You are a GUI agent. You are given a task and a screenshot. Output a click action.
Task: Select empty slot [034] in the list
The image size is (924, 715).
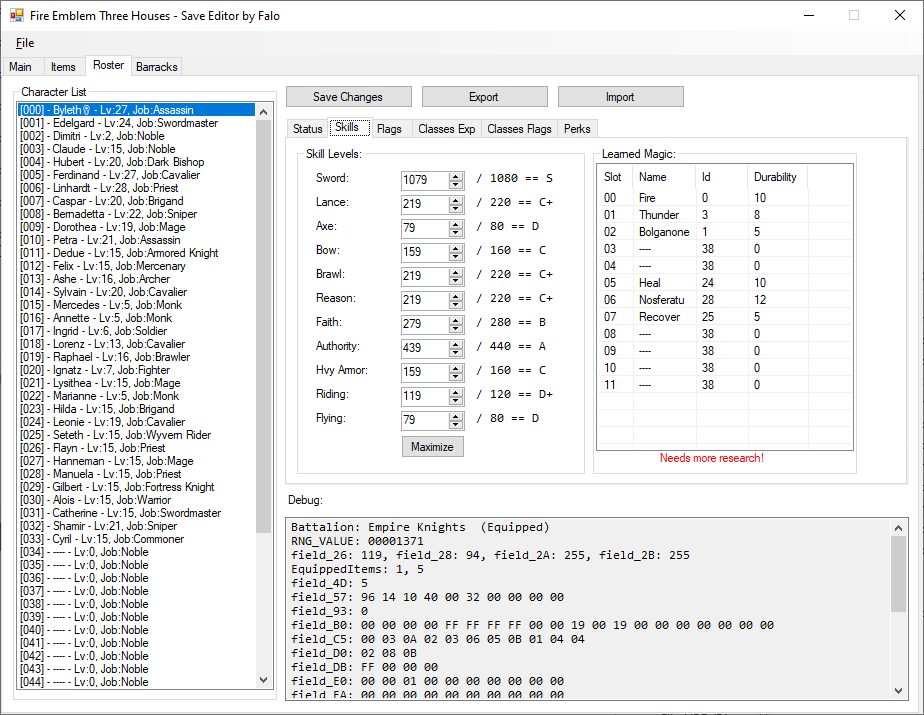[137, 552]
